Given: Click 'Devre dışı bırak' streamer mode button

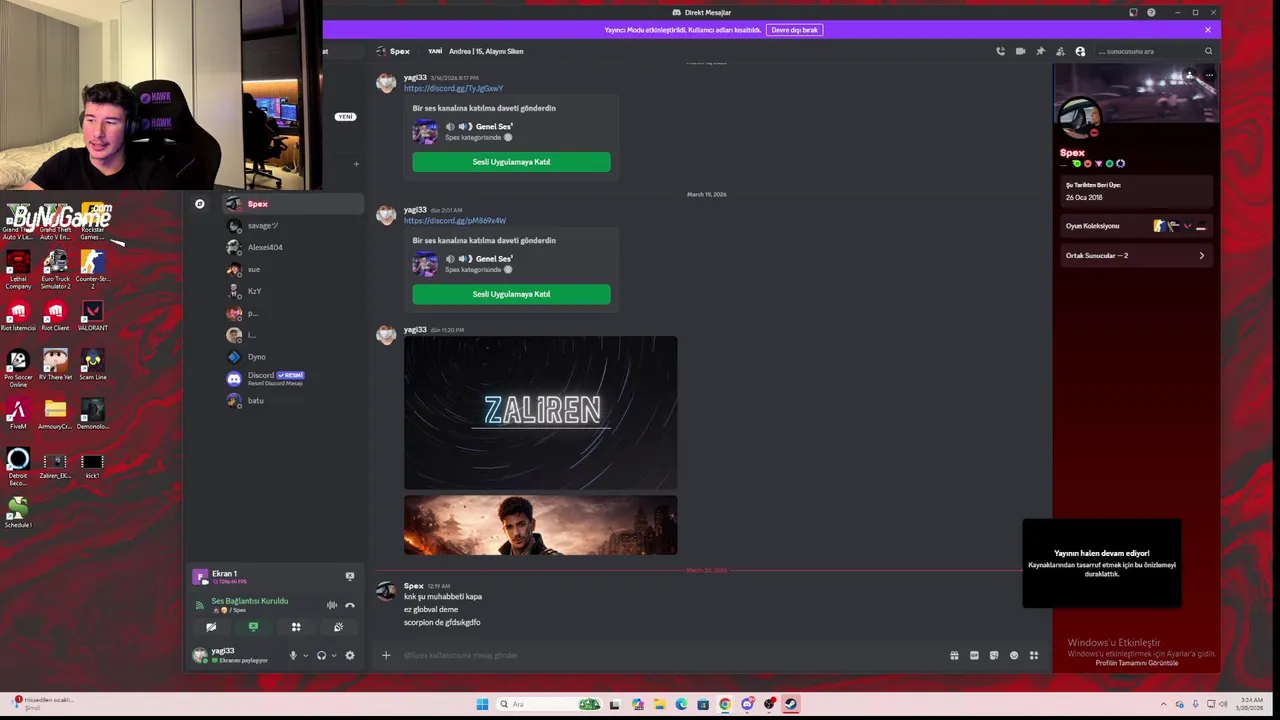Looking at the screenshot, I should click(794, 30).
